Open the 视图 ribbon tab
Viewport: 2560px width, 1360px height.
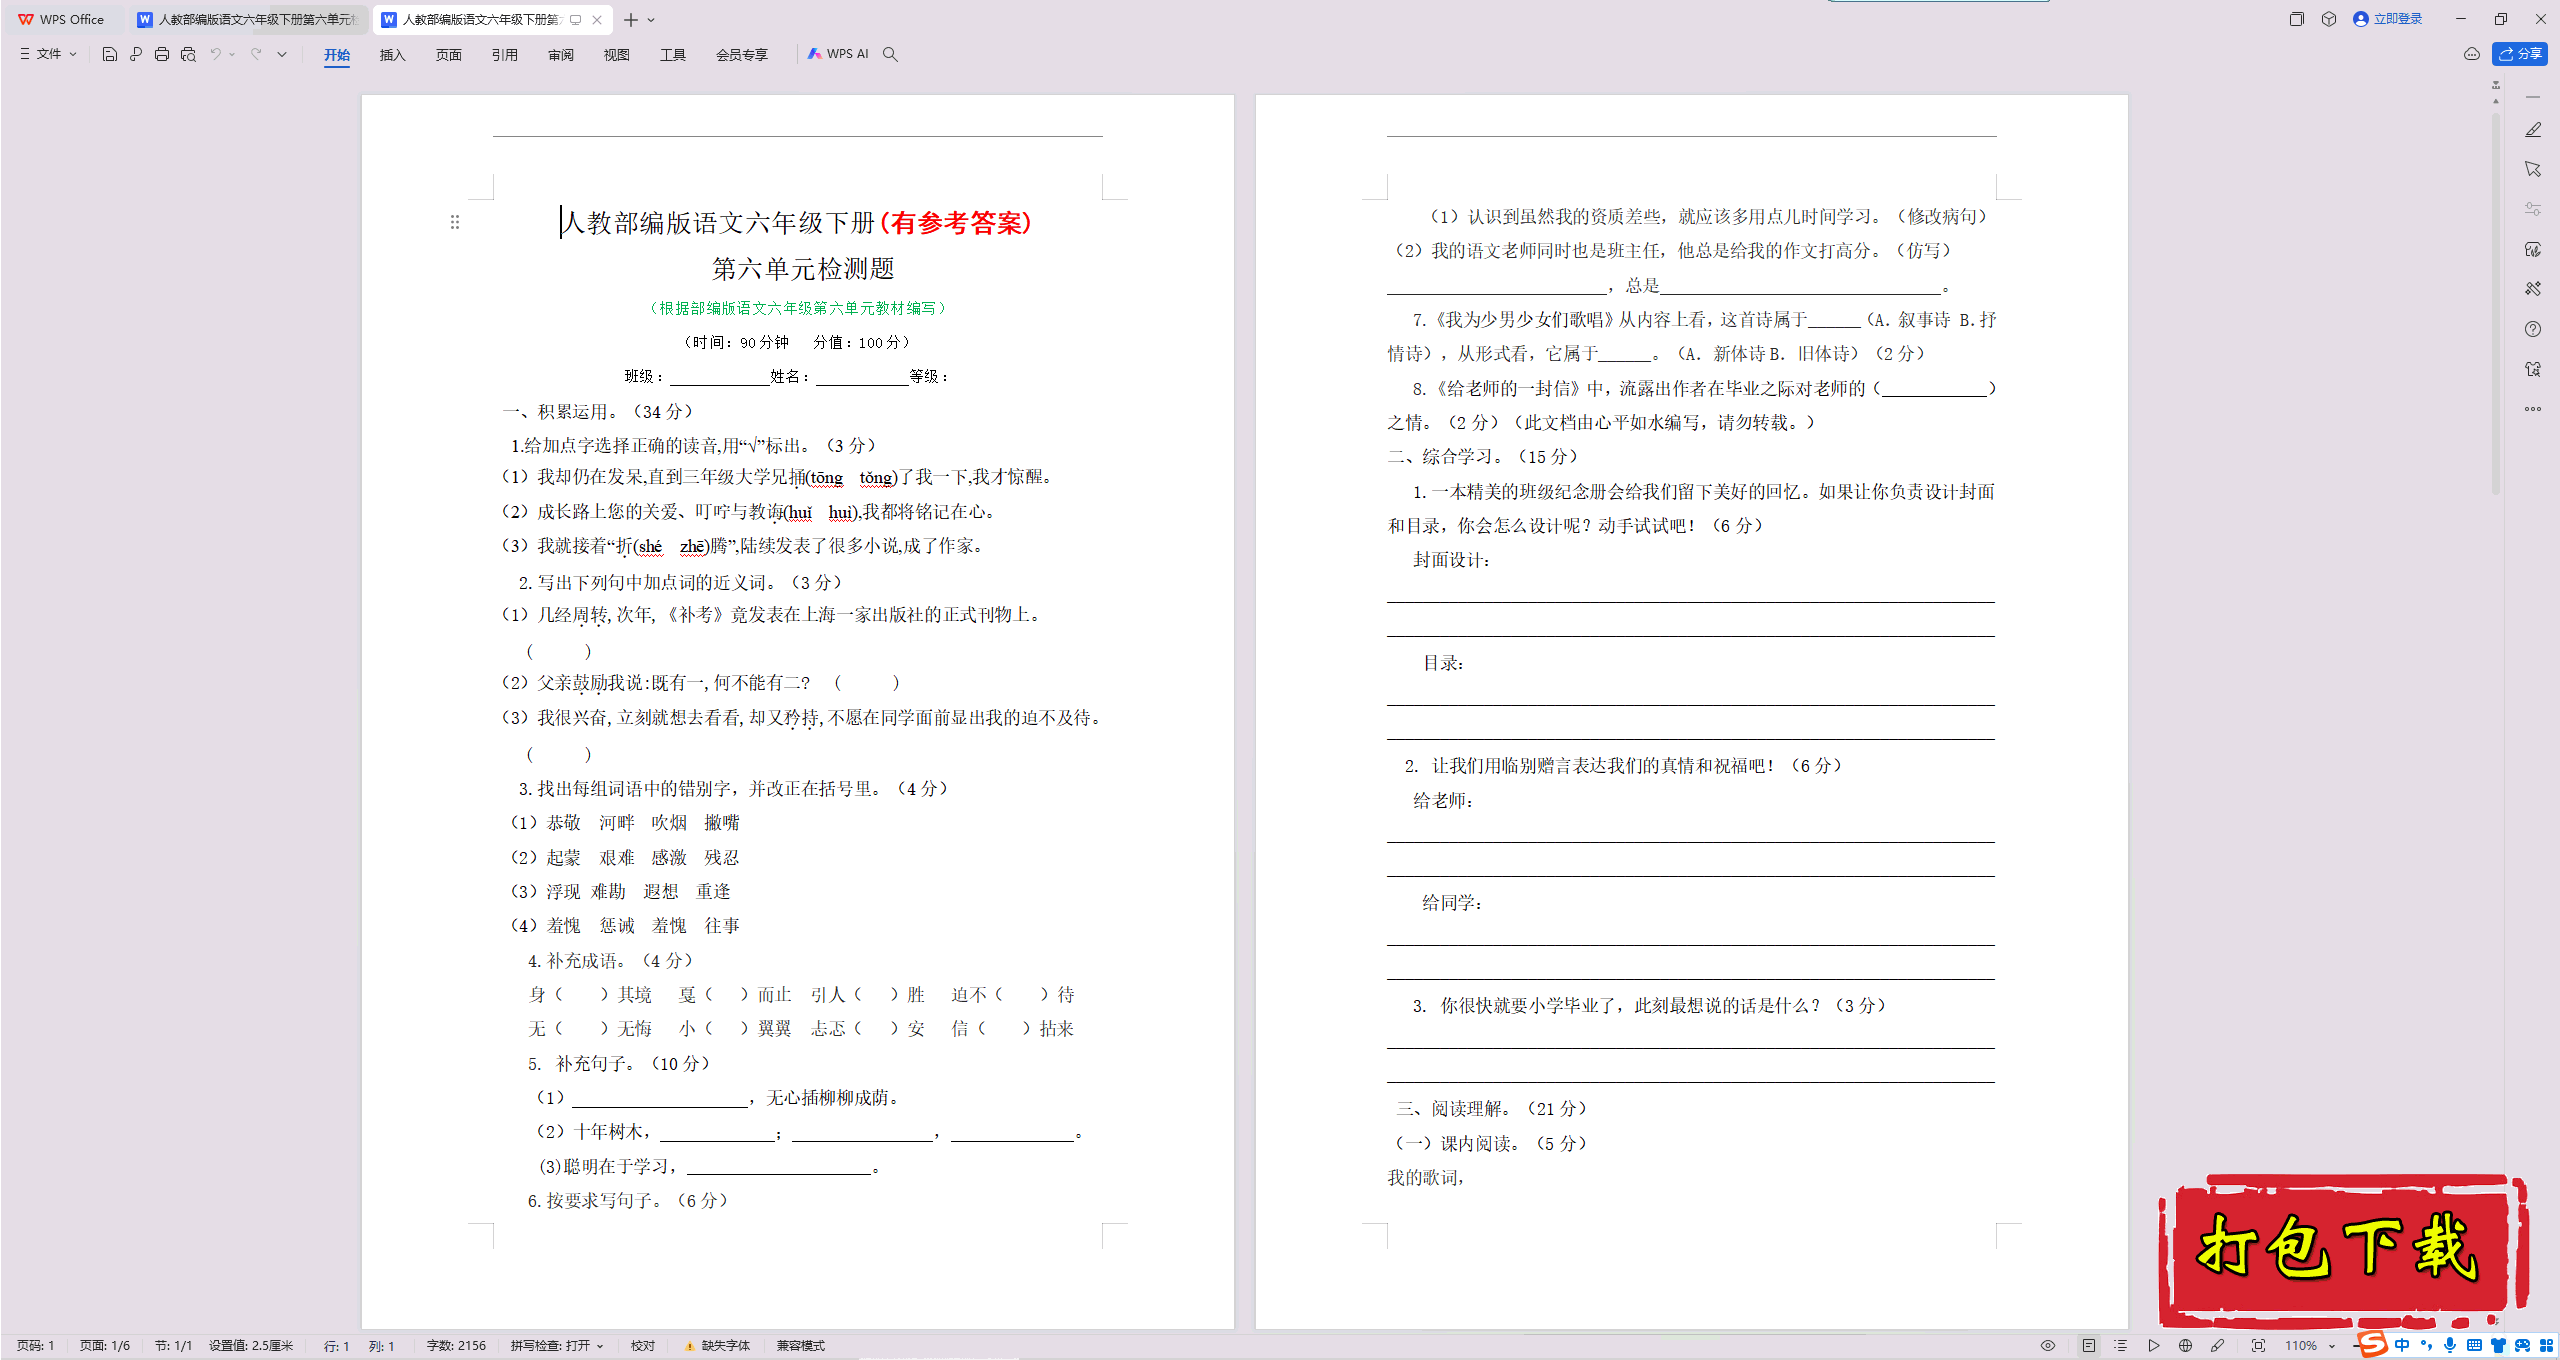(617, 55)
